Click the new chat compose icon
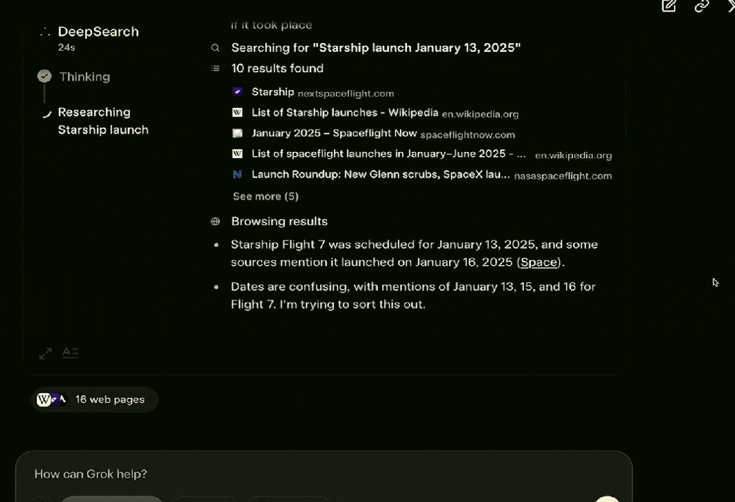The width and height of the screenshot is (735, 502). 668,6
